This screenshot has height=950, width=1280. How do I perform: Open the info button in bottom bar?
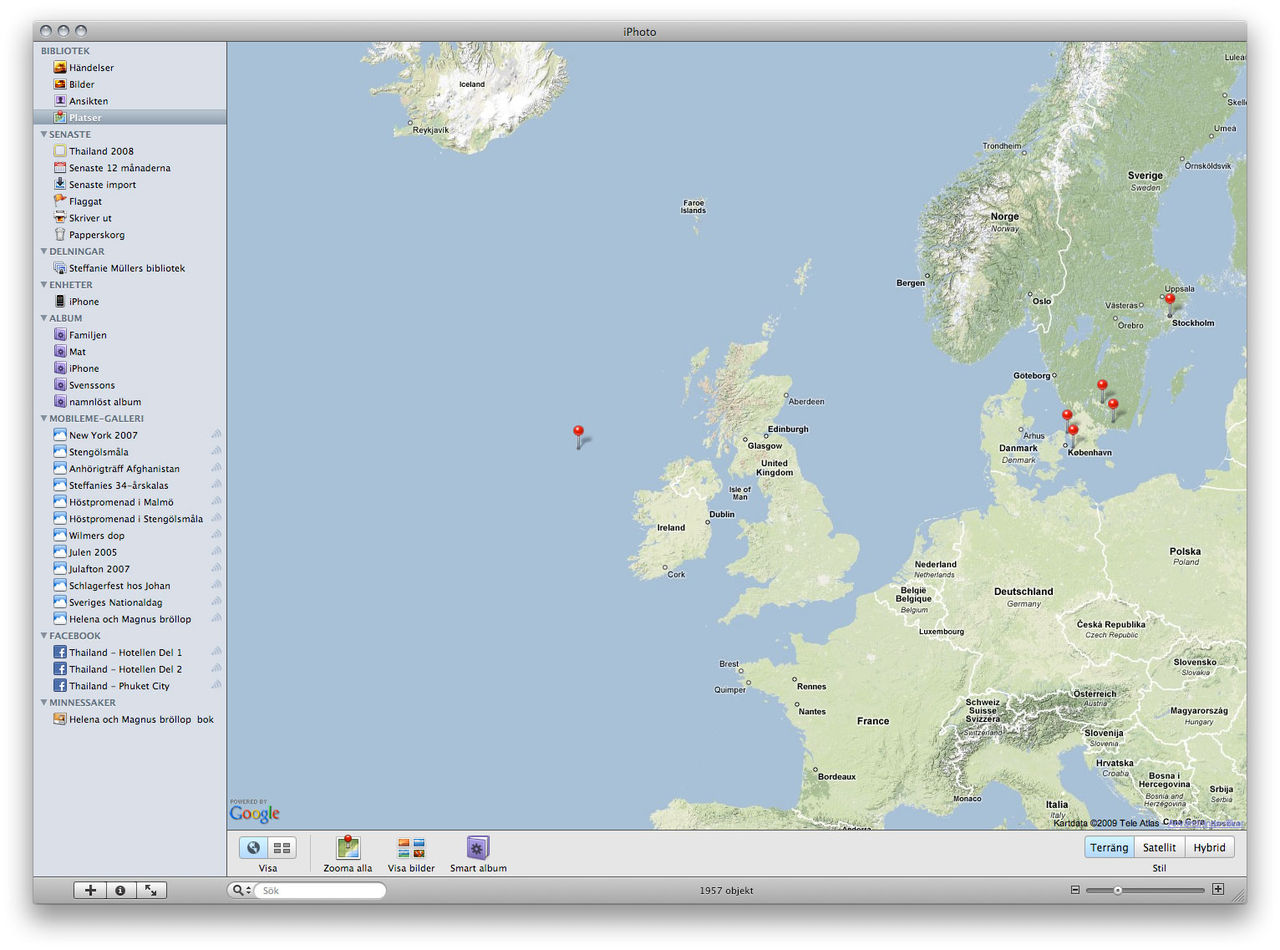pos(120,890)
